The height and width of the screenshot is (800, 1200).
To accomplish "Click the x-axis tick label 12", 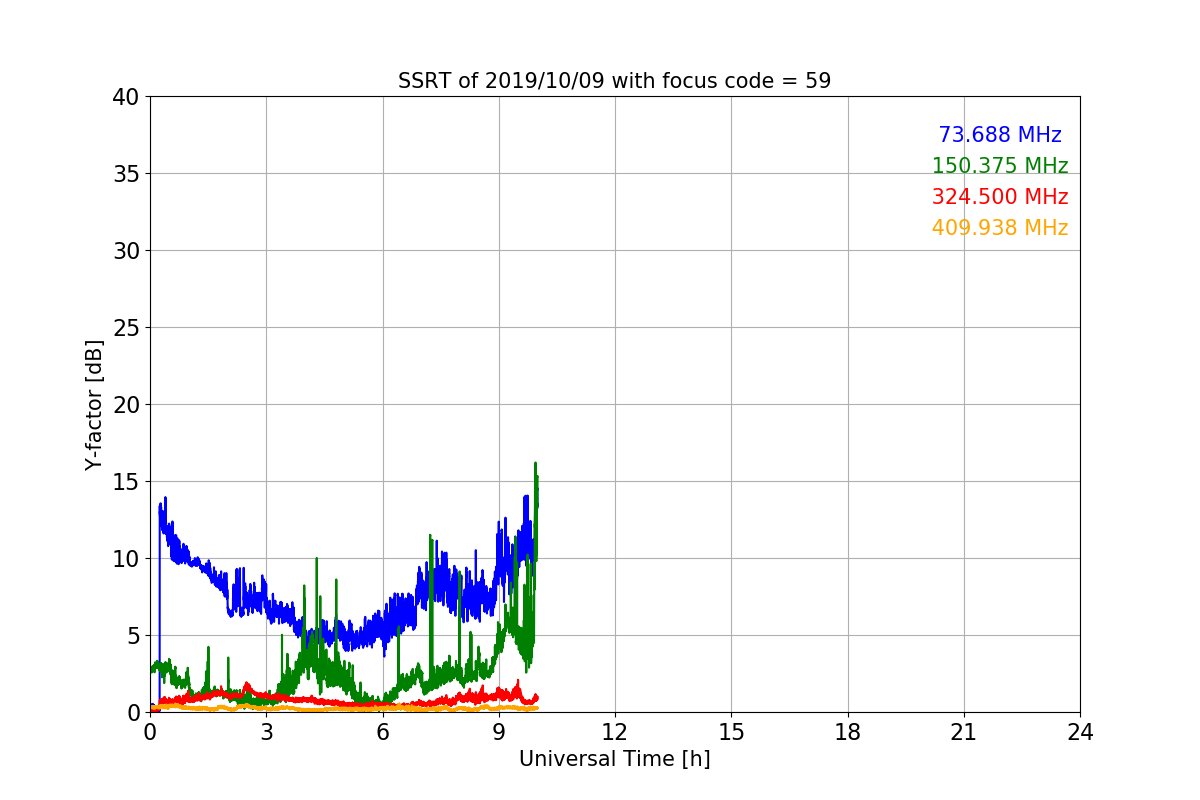I will (x=615, y=732).
